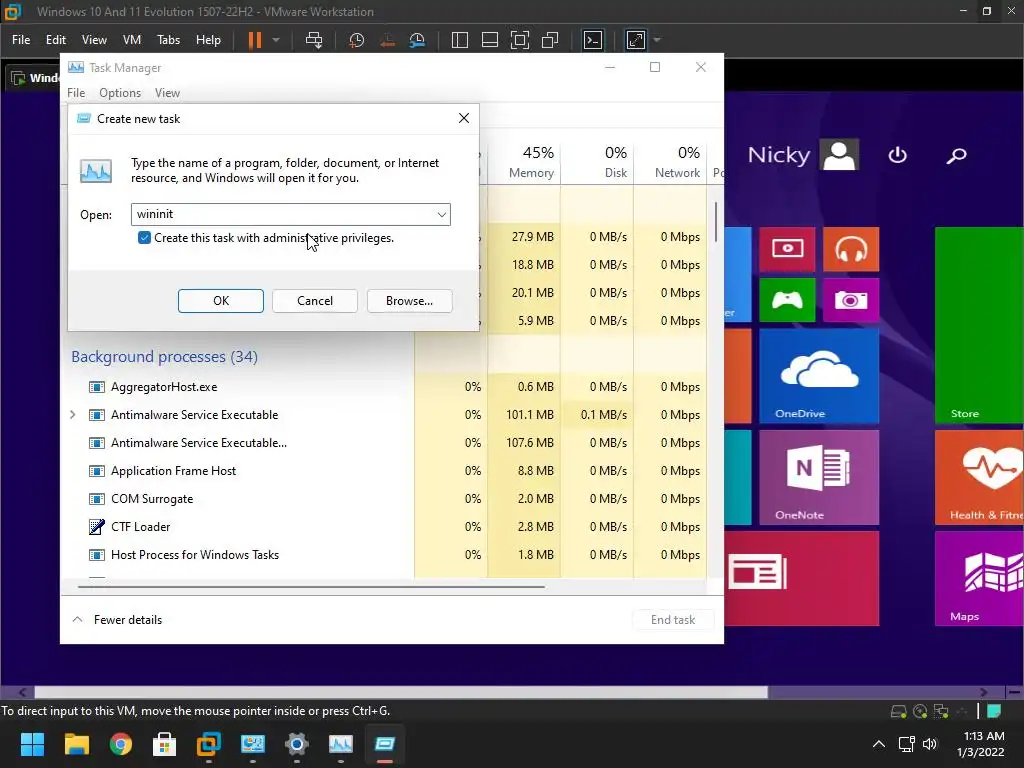Open Task Manager File menu
The width and height of the screenshot is (1024, 768).
click(x=76, y=93)
